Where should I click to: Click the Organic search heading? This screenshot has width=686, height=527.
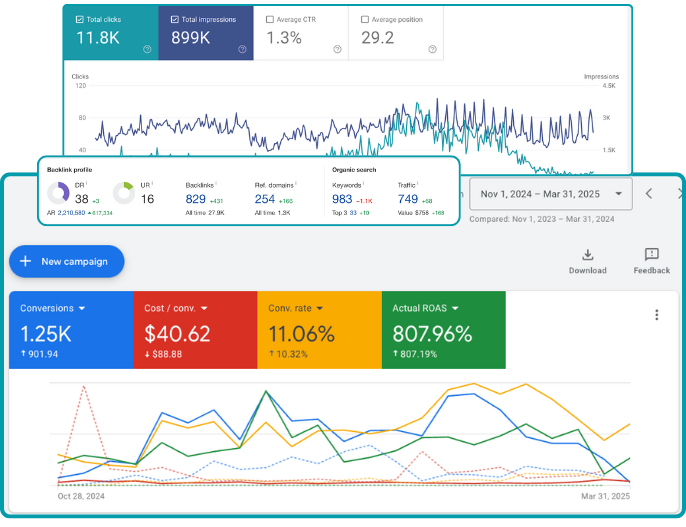[x=354, y=170]
